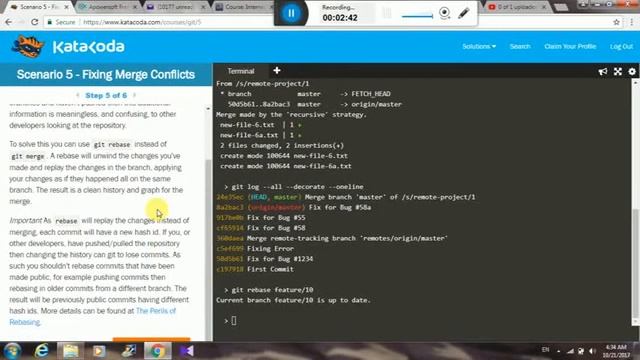Open Internet Explorer from taskbar

[41, 351]
